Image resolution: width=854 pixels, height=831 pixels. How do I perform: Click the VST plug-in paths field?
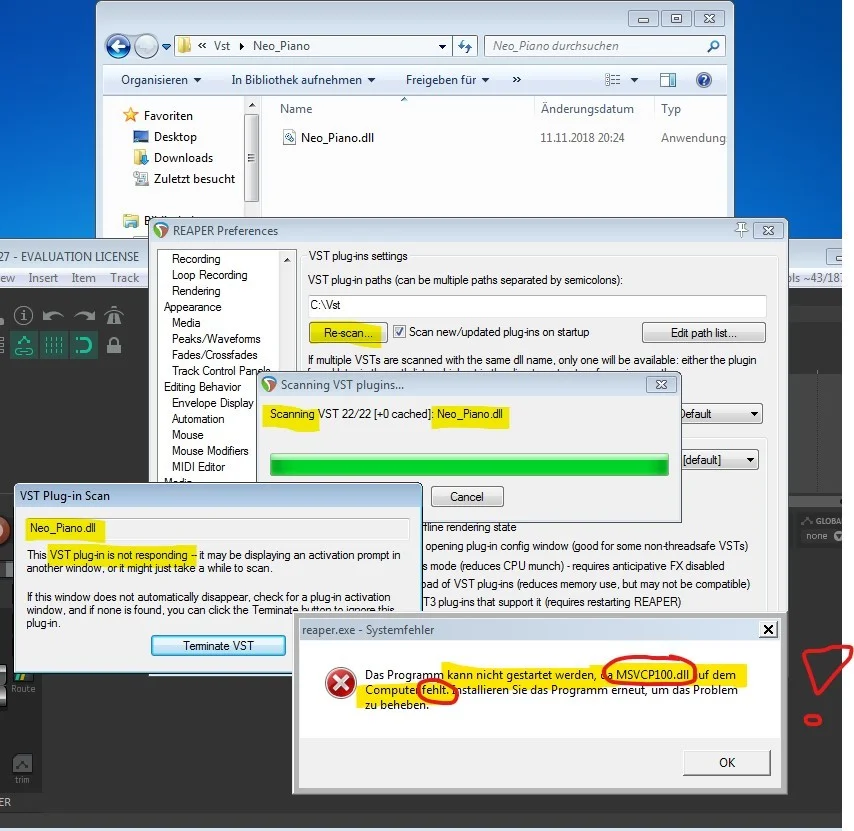[x=536, y=305]
